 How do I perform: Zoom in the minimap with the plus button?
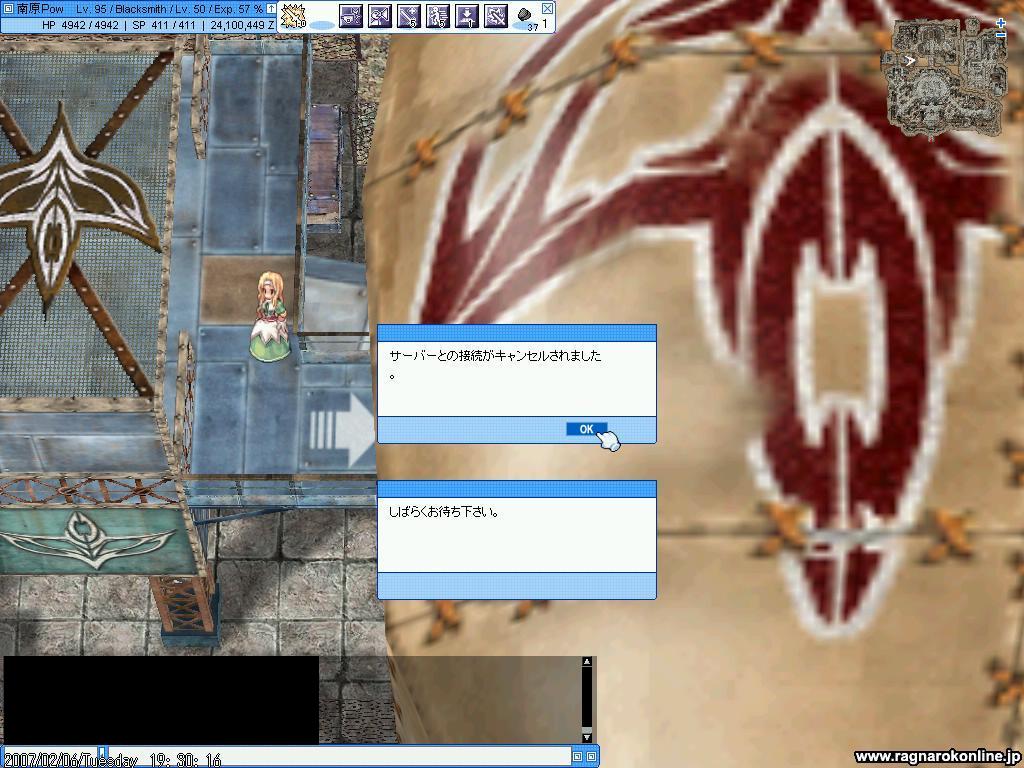coord(1001,23)
